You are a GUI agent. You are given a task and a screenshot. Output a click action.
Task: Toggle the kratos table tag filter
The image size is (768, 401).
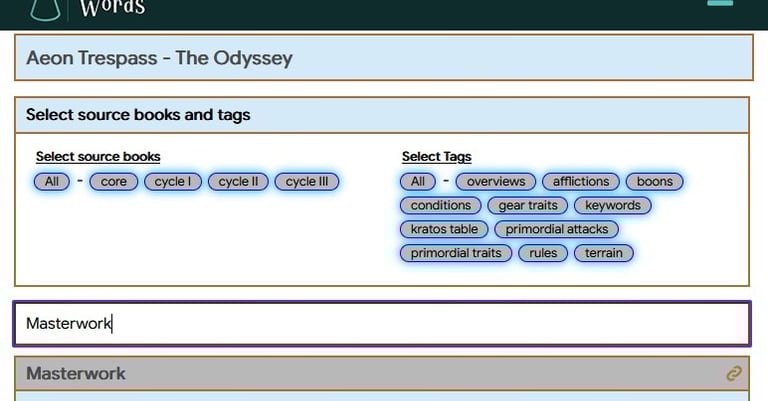pyautogui.click(x=444, y=229)
